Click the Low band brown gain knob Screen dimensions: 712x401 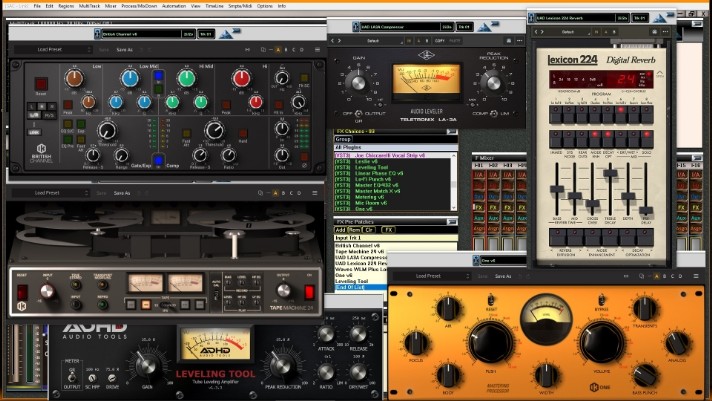click(x=74, y=78)
